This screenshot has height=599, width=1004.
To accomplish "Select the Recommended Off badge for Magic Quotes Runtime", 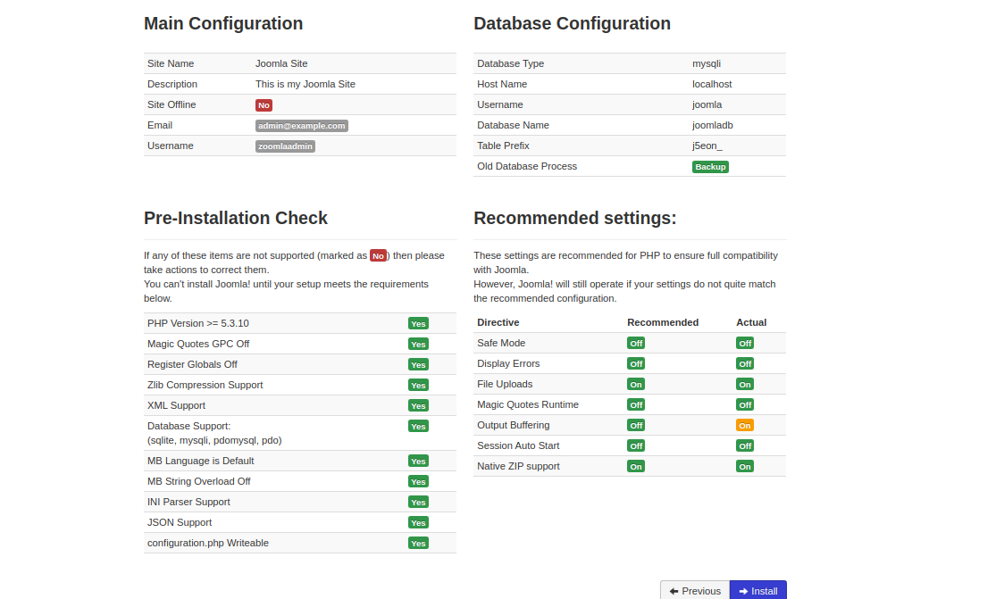I will (636, 404).
